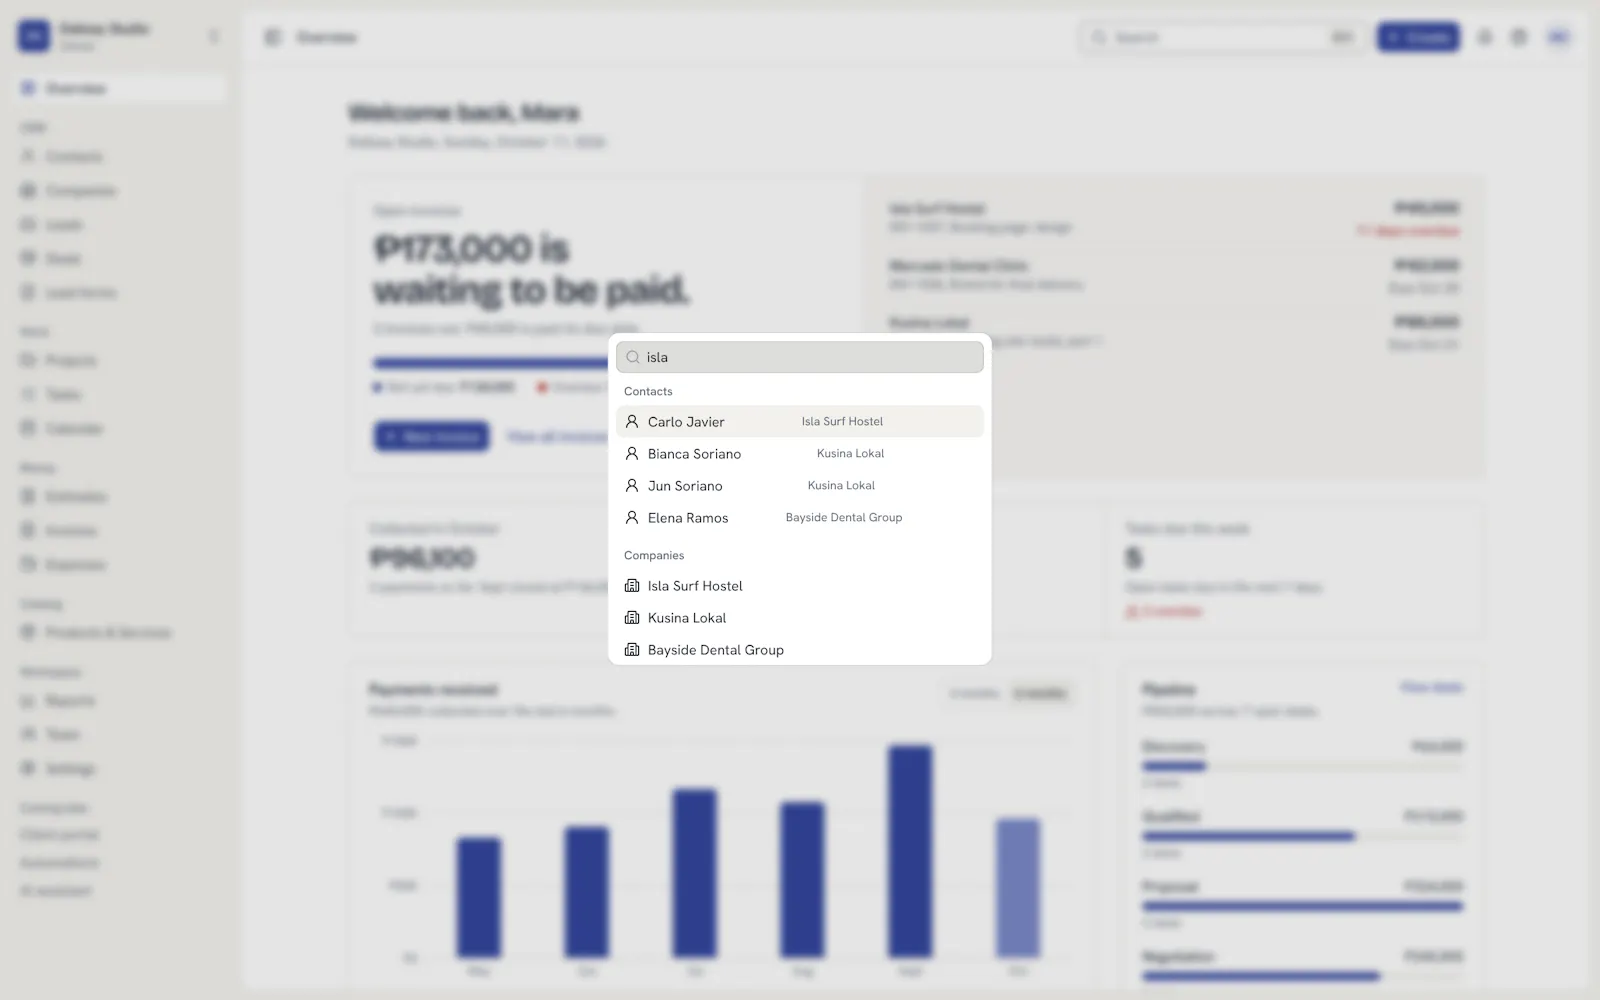Open the Isla Surf Hostel company result
This screenshot has width=1600, height=1000.
(x=800, y=586)
